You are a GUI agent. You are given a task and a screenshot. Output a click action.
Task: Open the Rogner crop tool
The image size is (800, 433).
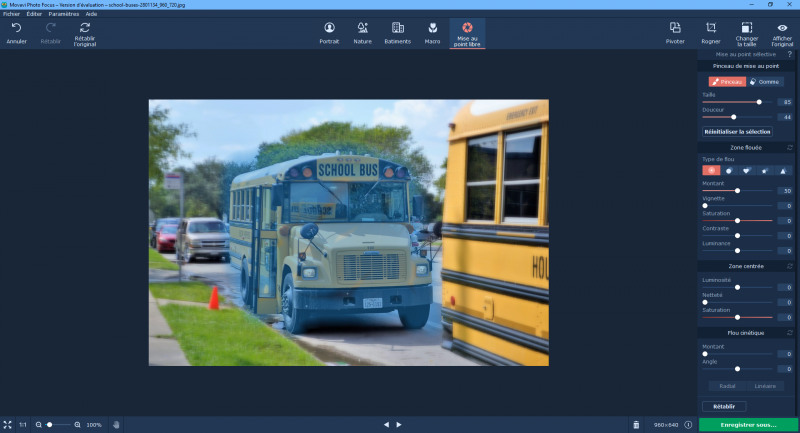(711, 32)
